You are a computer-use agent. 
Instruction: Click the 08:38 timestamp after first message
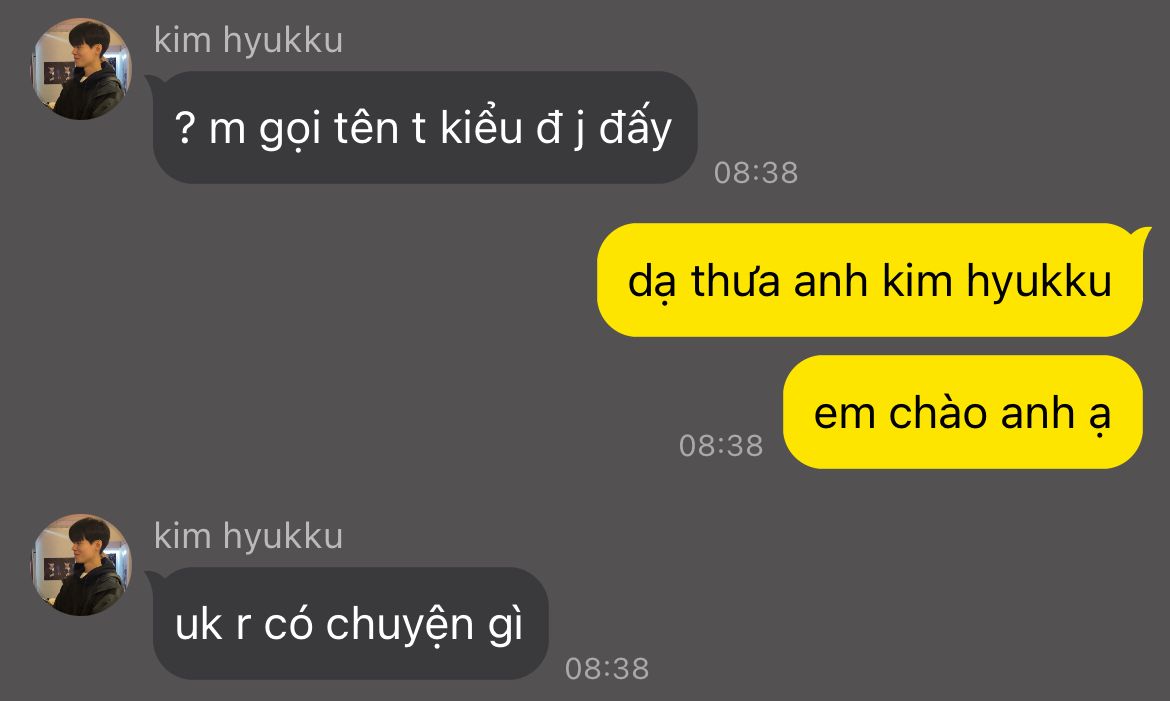[x=756, y=172]
